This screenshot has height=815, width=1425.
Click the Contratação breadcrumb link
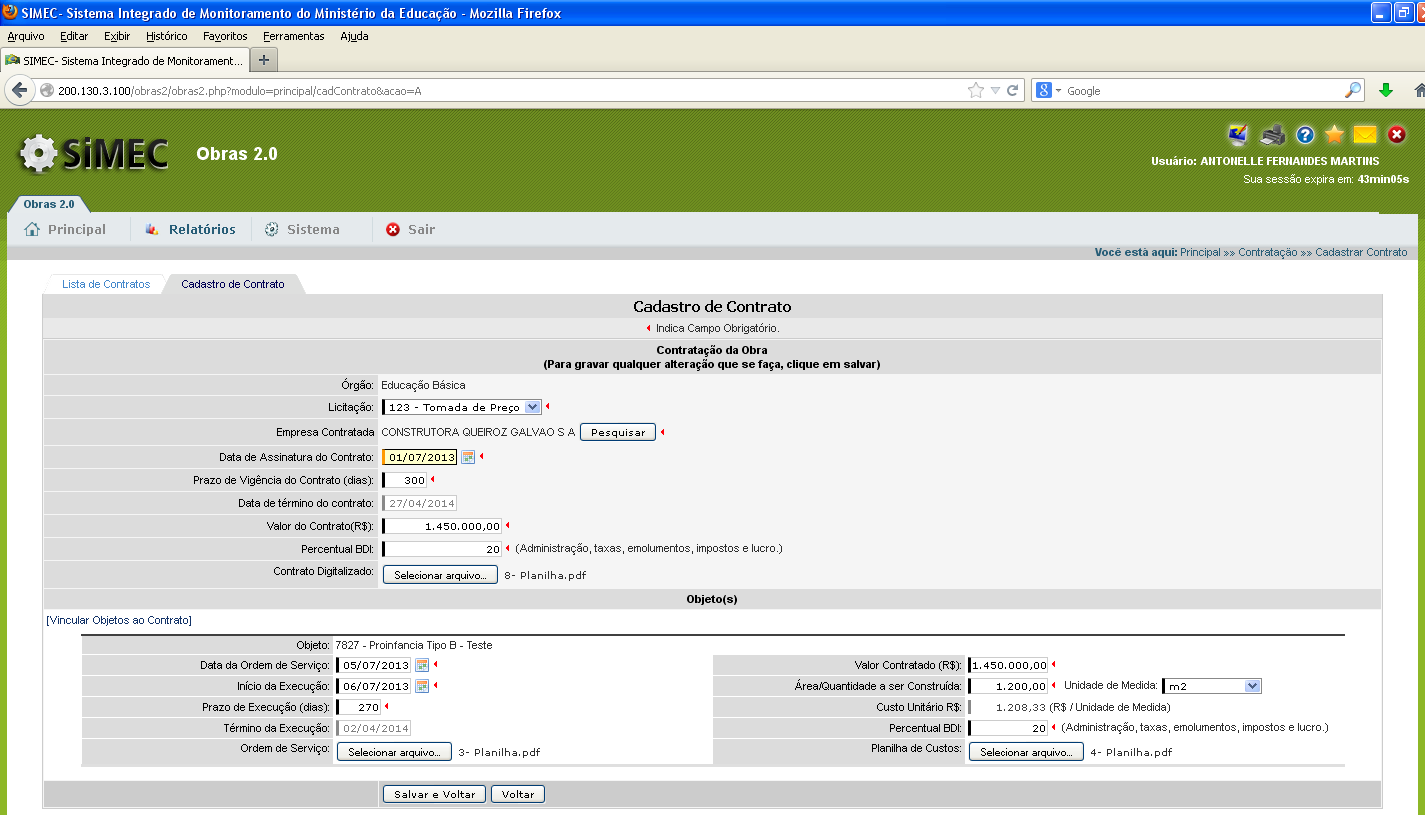click(1267, 252)
